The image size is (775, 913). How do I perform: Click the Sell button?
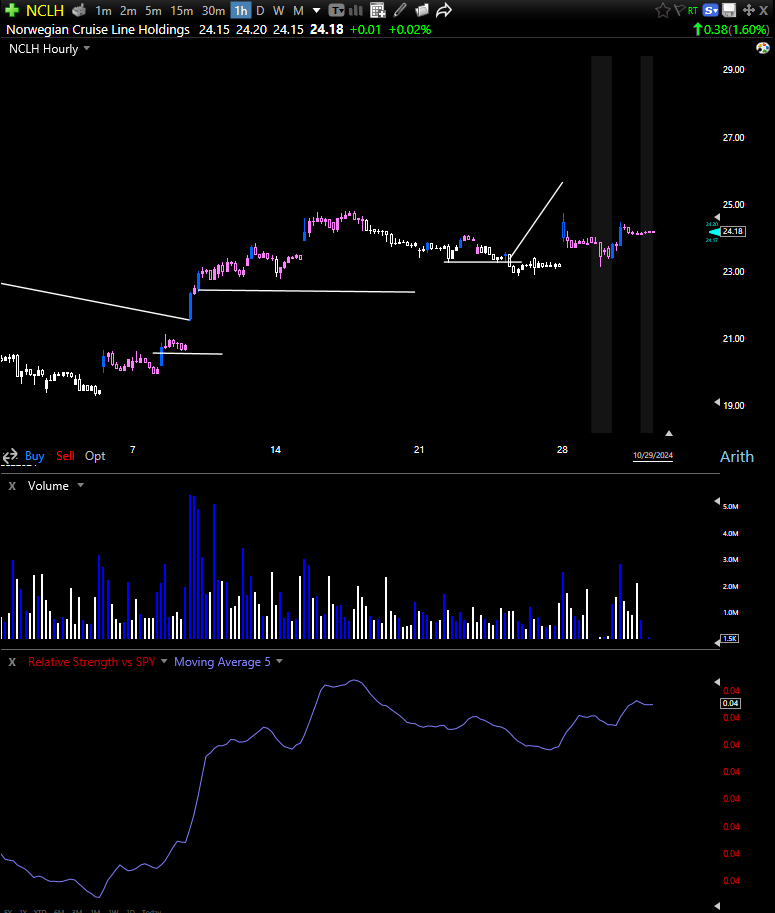click(x=65, y=456)
